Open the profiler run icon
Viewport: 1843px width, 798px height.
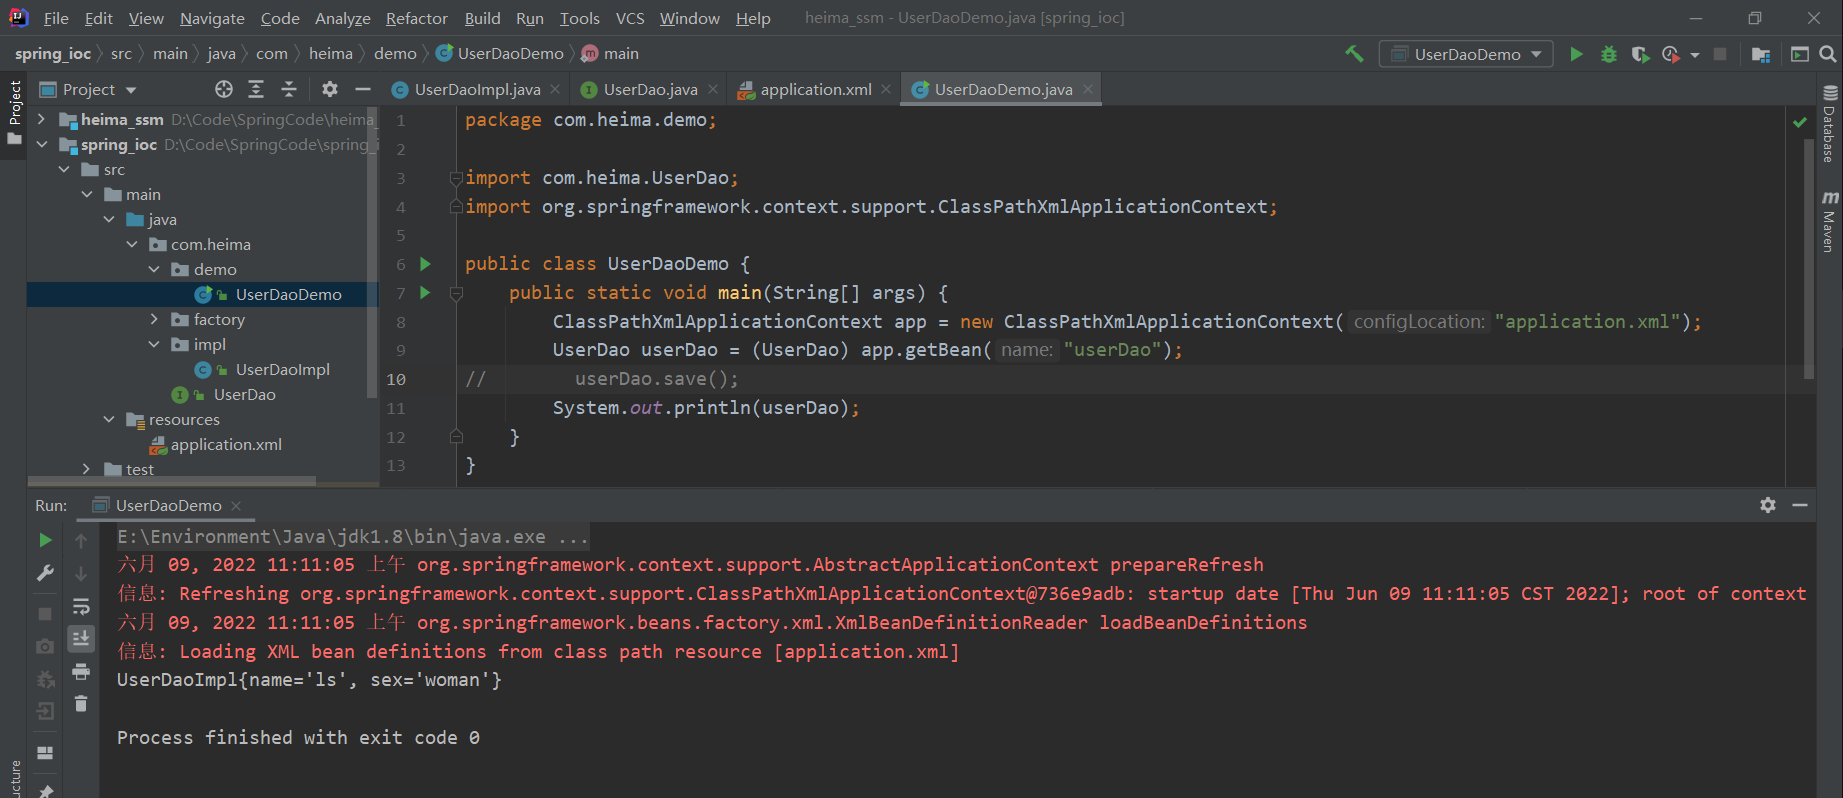tap(1670, 54)
